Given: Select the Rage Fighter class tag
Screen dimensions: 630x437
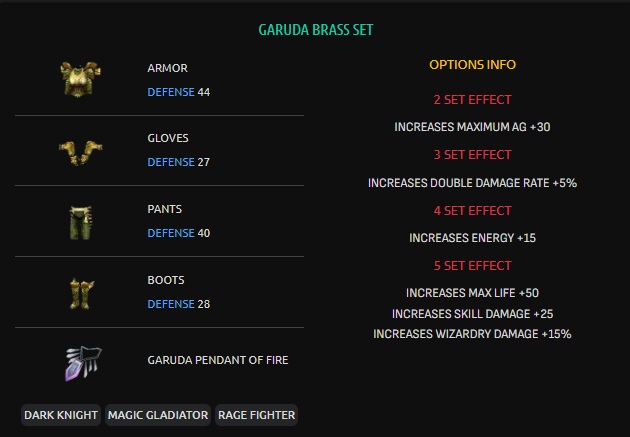Looking at the screenshot, I should (256, 414).
